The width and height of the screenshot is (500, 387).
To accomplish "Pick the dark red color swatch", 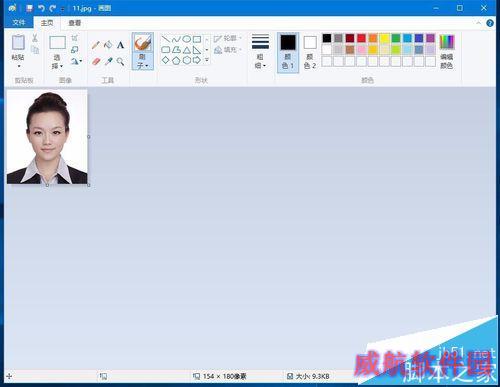I will click(x=350, y=38).
